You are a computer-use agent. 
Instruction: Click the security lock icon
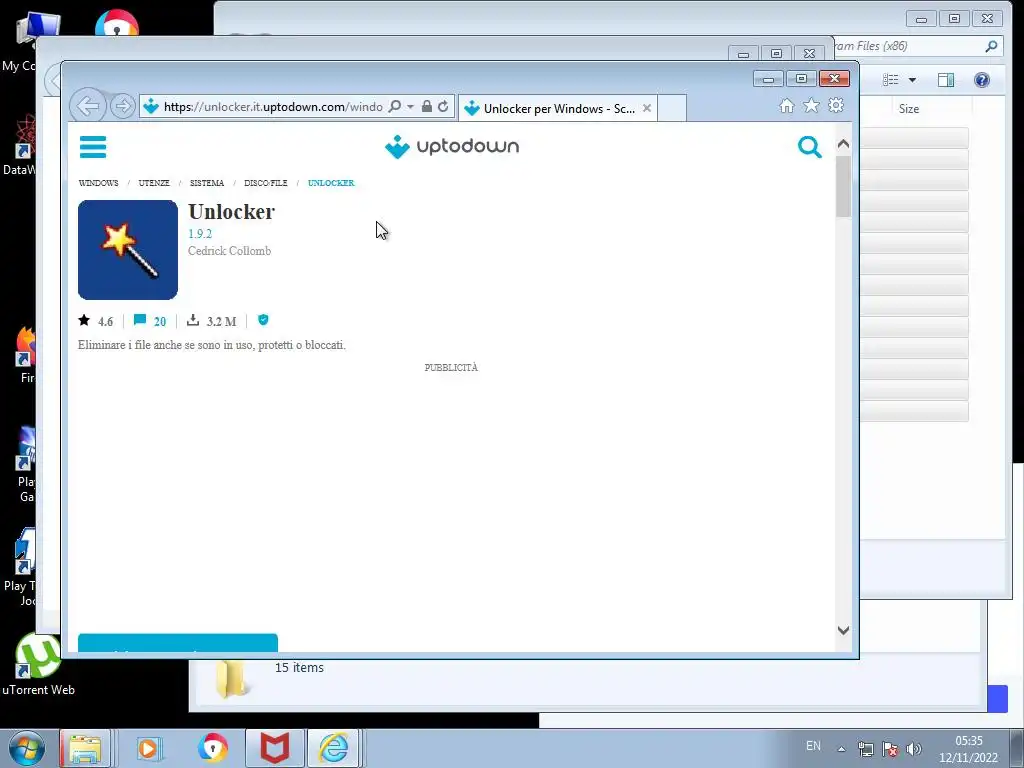[x=426, y=106]
